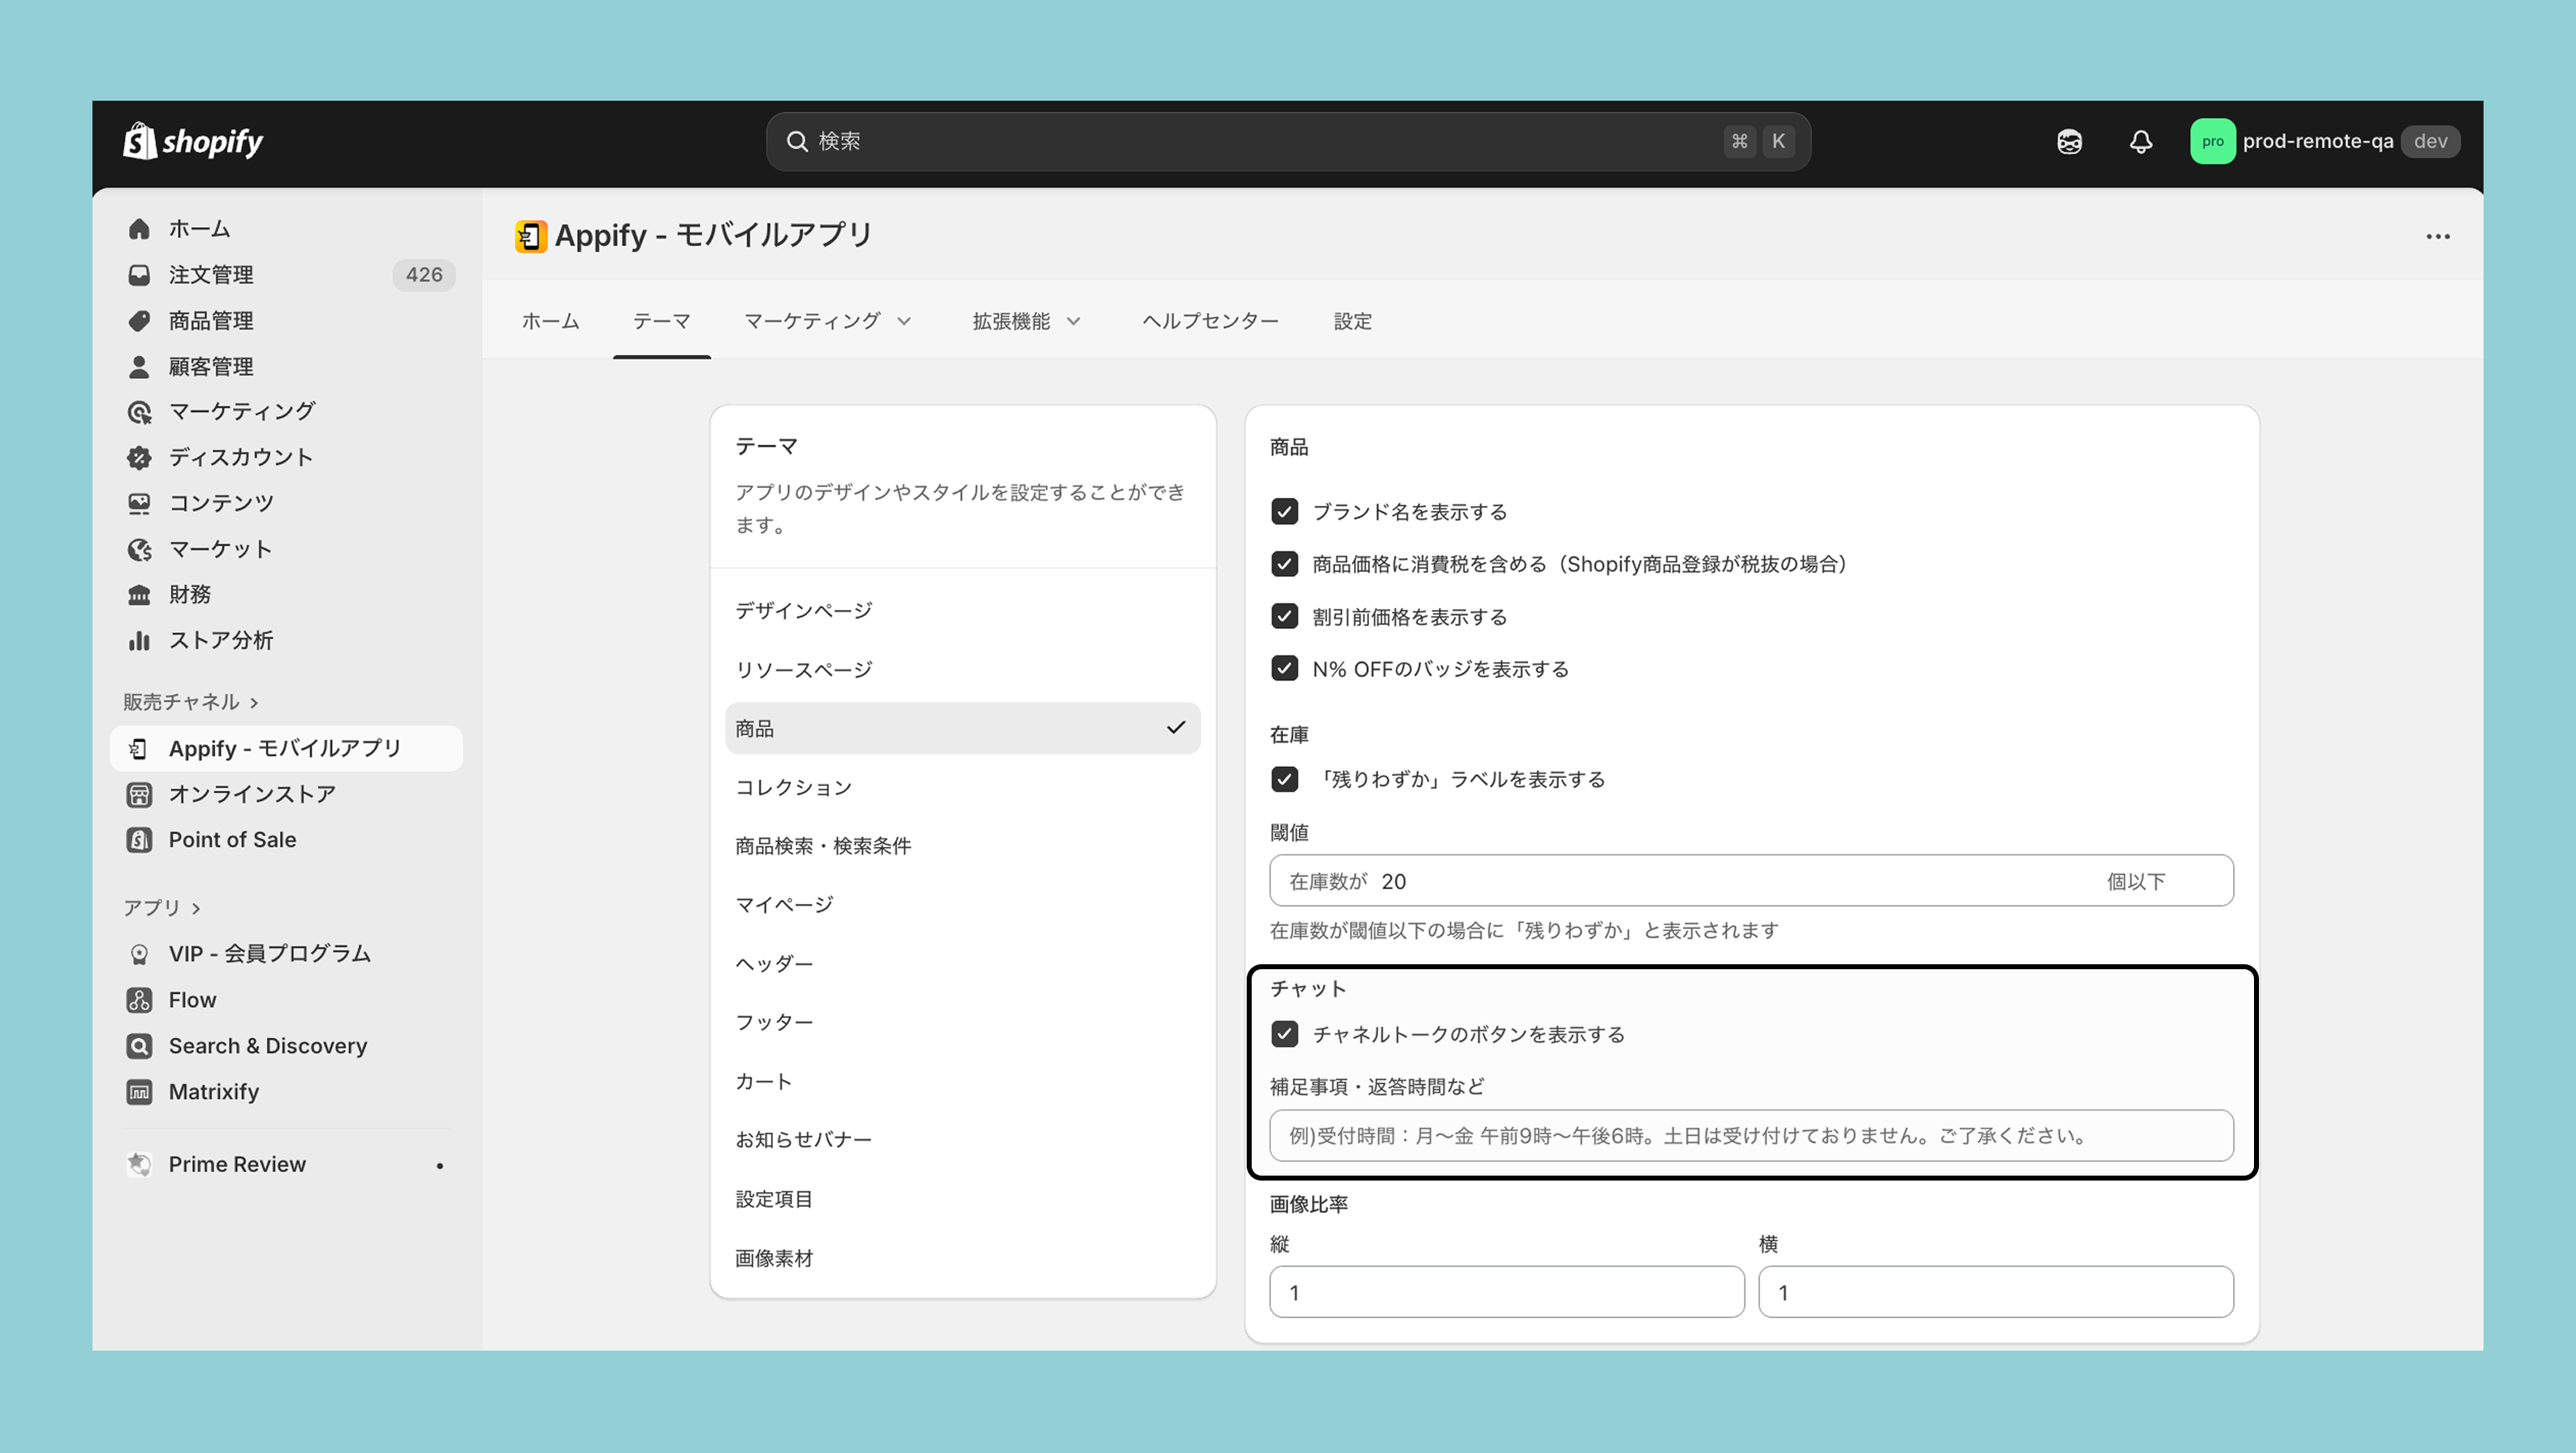Click the notification bell icon

click(2140, 141)
